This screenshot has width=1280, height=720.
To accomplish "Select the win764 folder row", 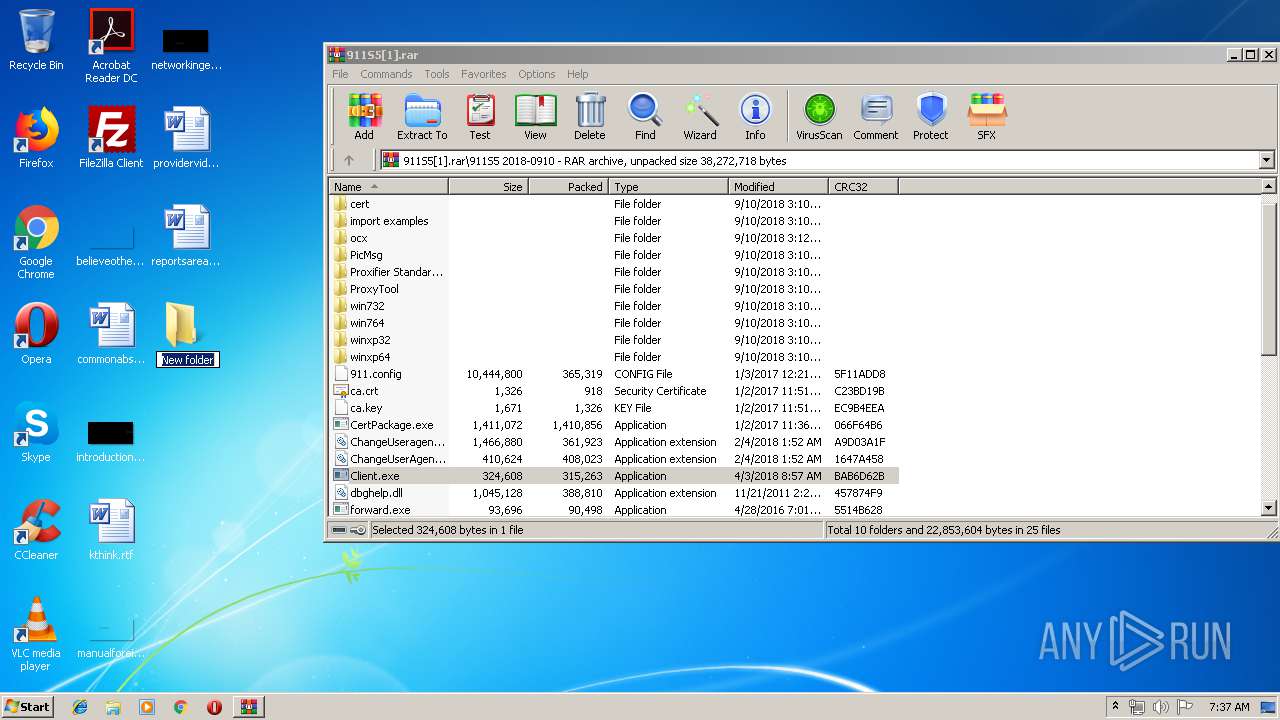I will point(613,323).
